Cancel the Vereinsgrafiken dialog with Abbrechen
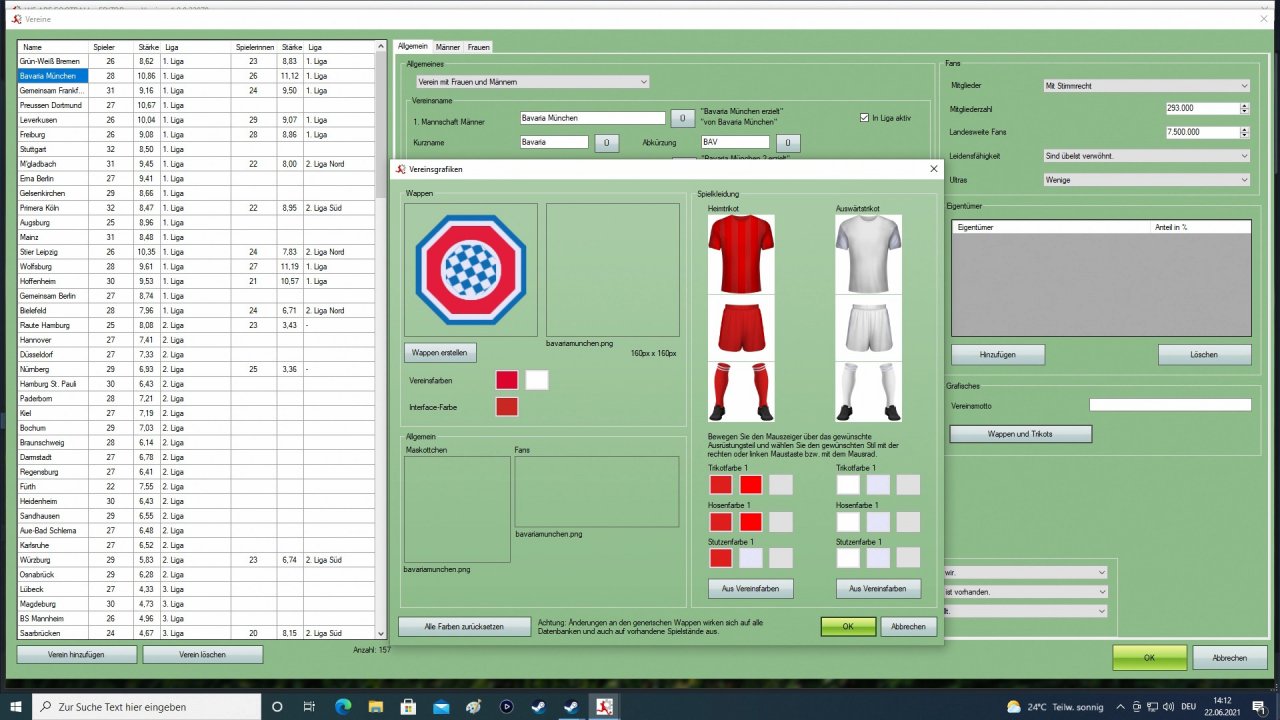Screen dimensions: 1280x720 pyautogui.click(x=909, y=627)
